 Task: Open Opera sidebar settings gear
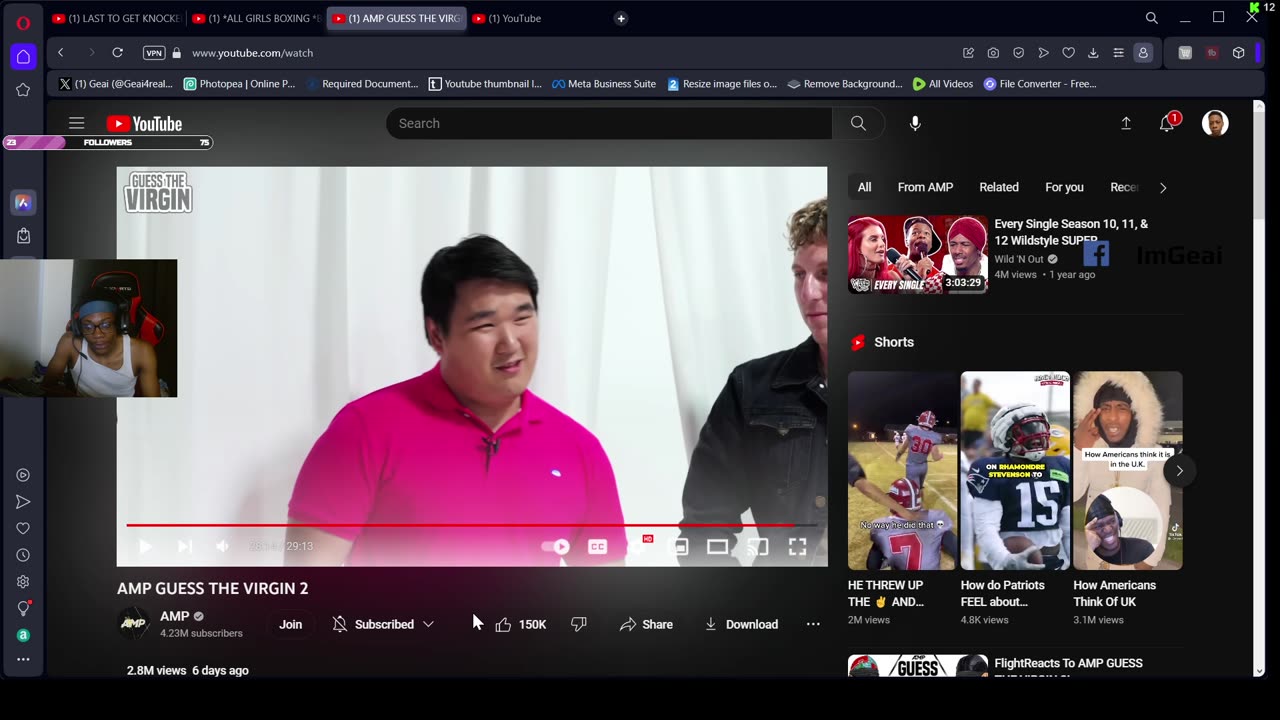point(23,582)
